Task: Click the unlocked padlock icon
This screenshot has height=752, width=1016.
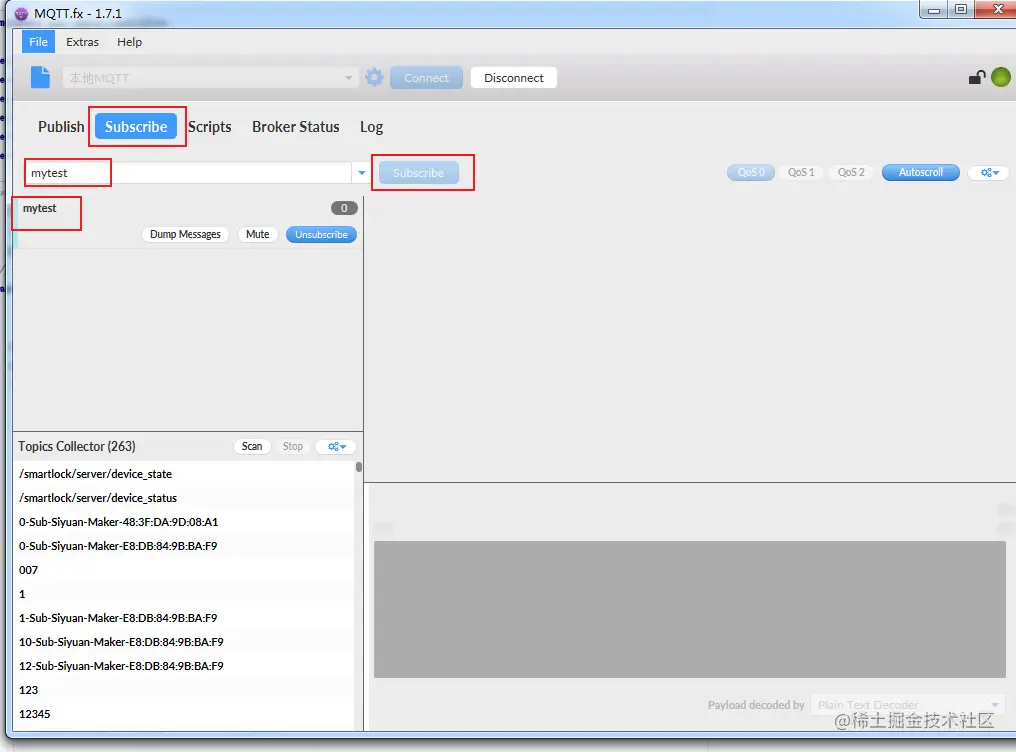Action: pos(976,77)
